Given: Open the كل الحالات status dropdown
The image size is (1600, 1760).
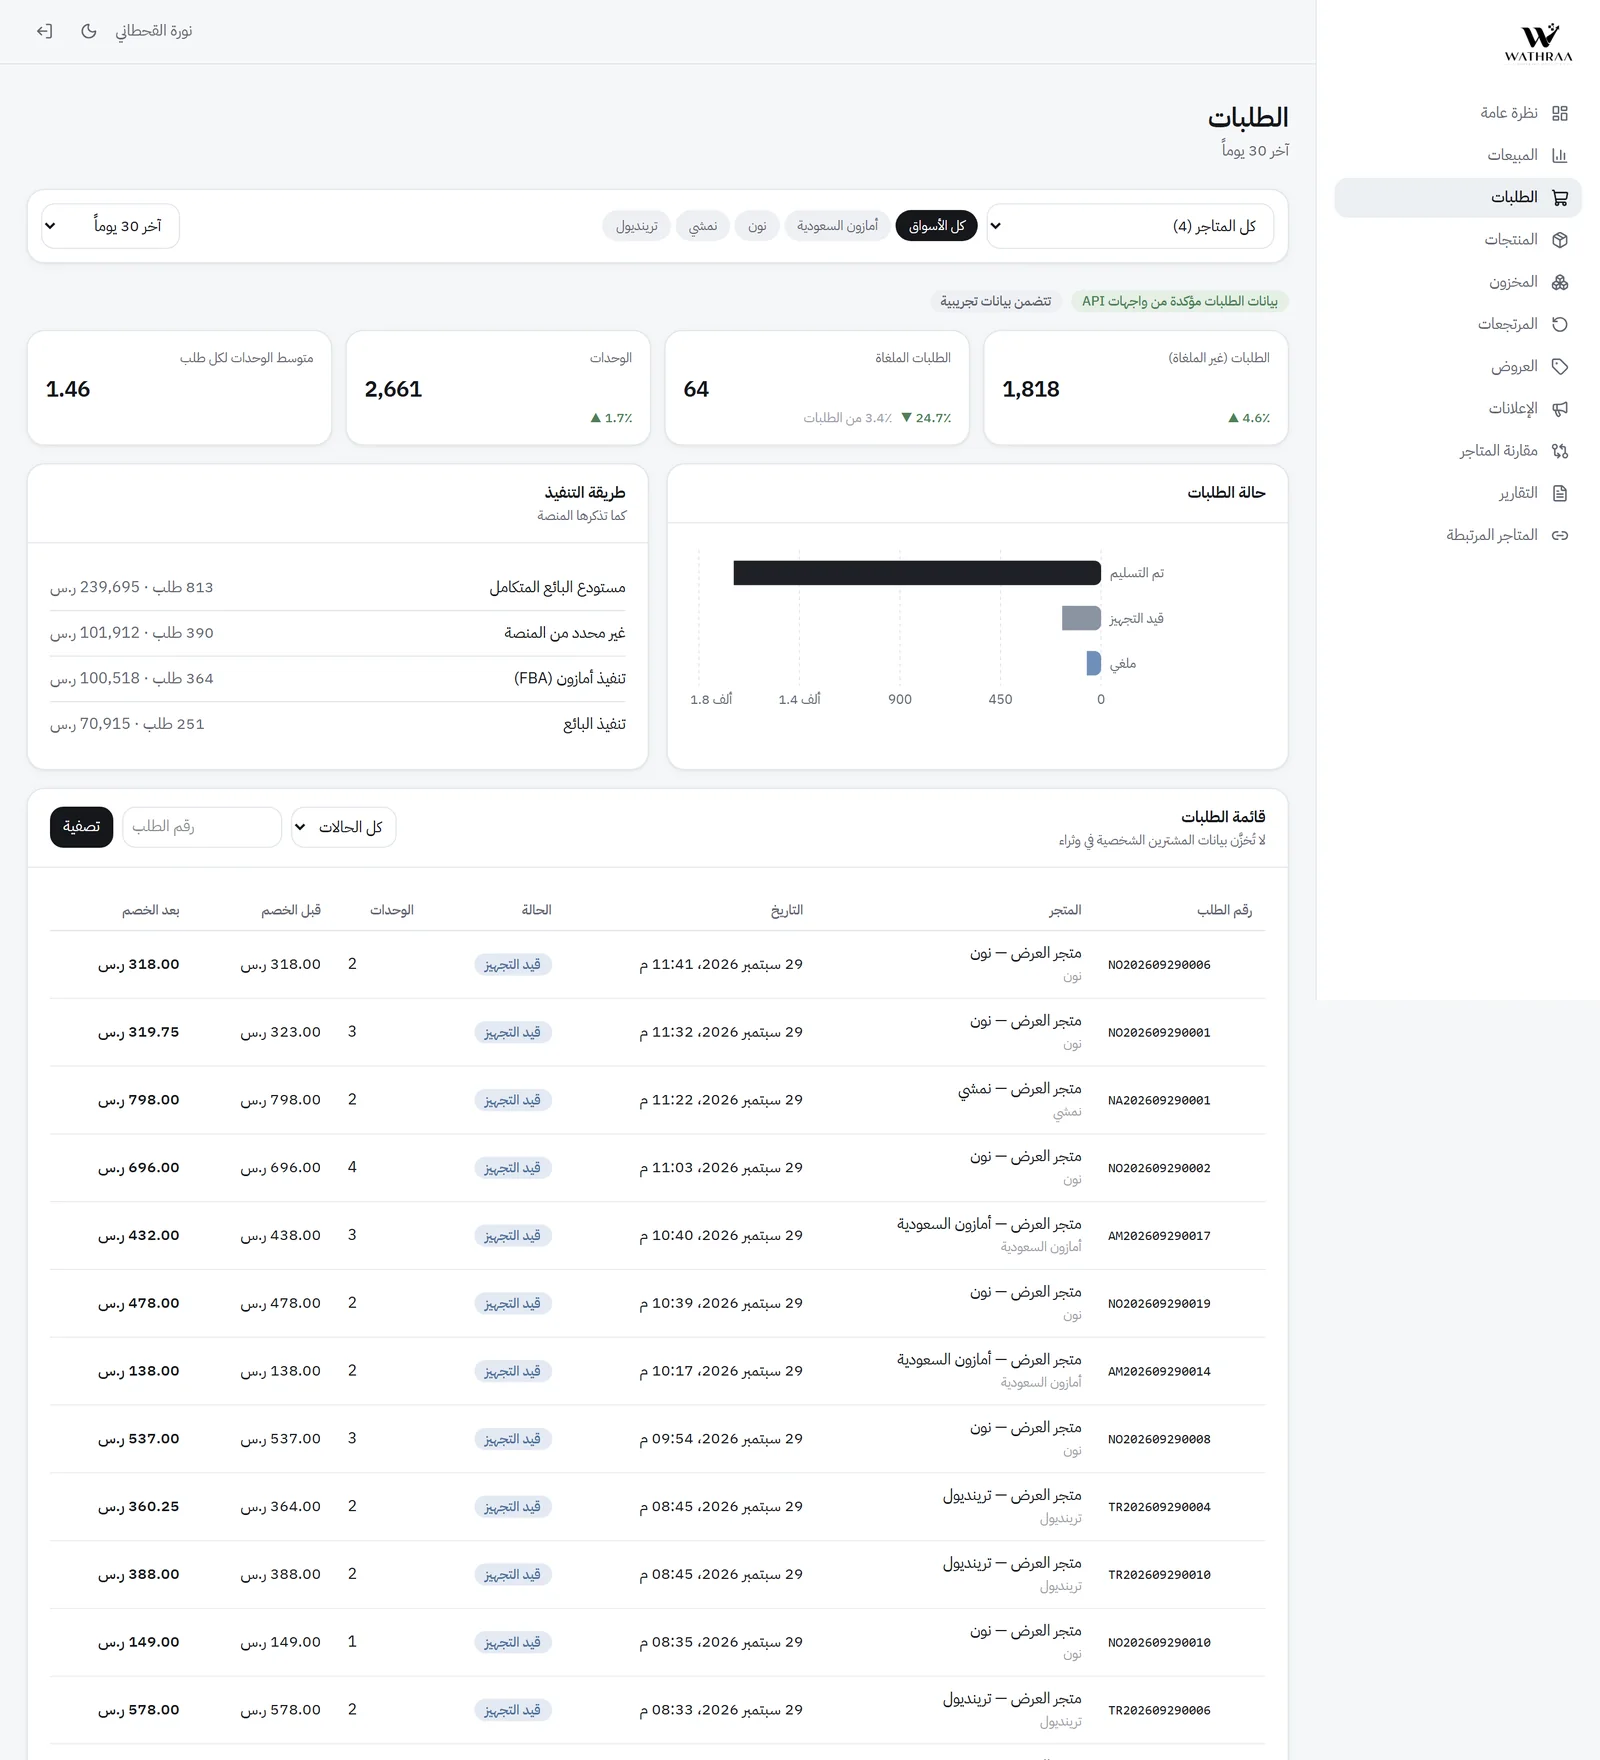Looking at the screenshot, I should (x=343, y=827).
